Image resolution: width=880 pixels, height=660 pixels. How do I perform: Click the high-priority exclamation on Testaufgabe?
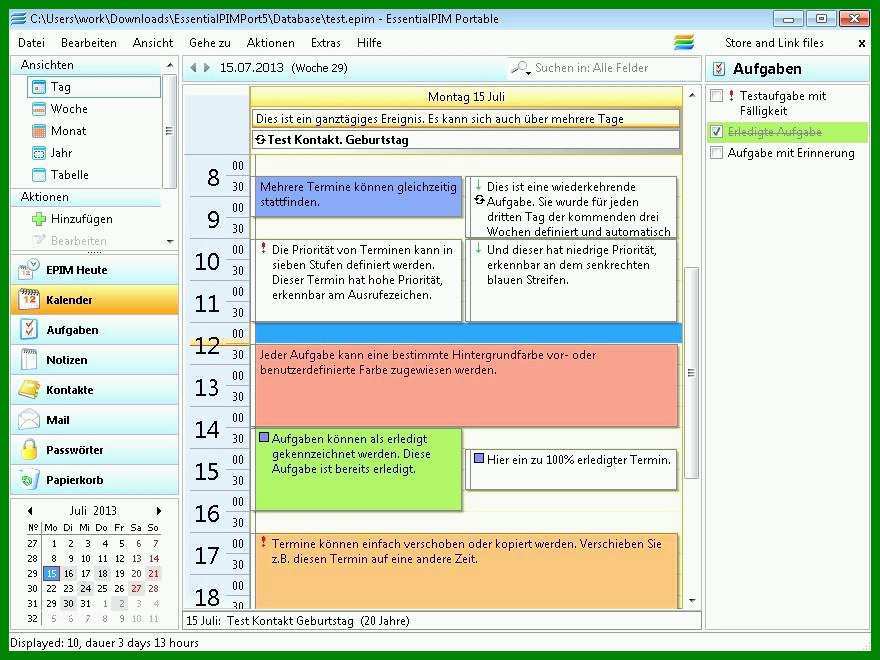731,95
